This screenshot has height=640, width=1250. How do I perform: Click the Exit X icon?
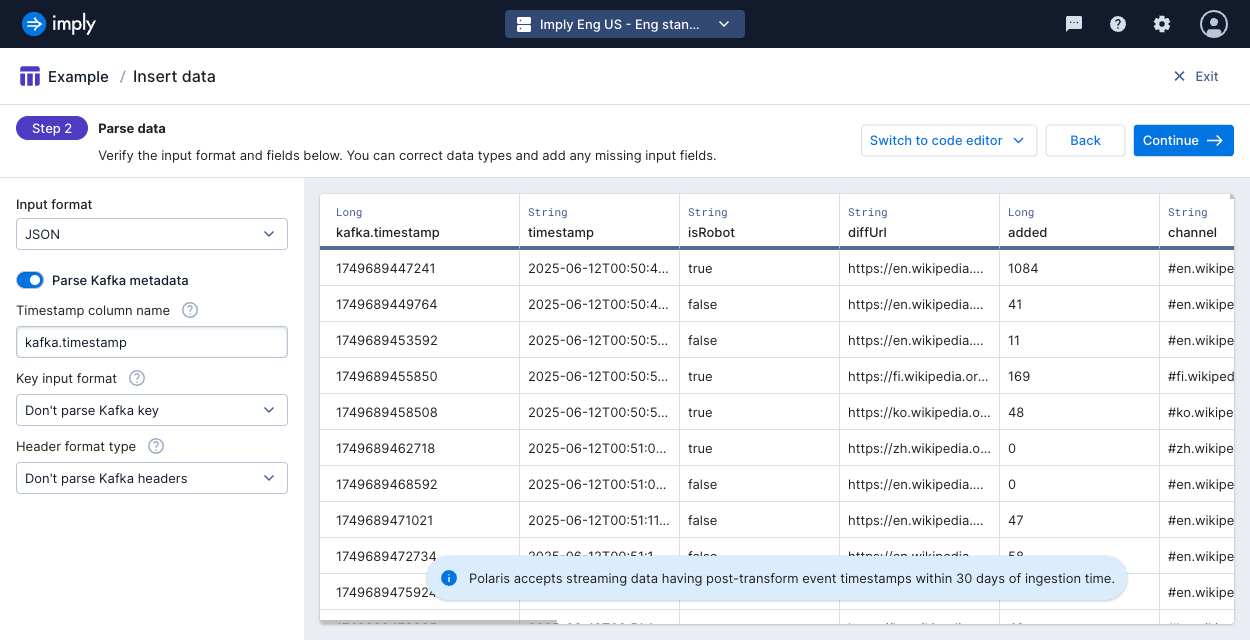point(1179,76)
